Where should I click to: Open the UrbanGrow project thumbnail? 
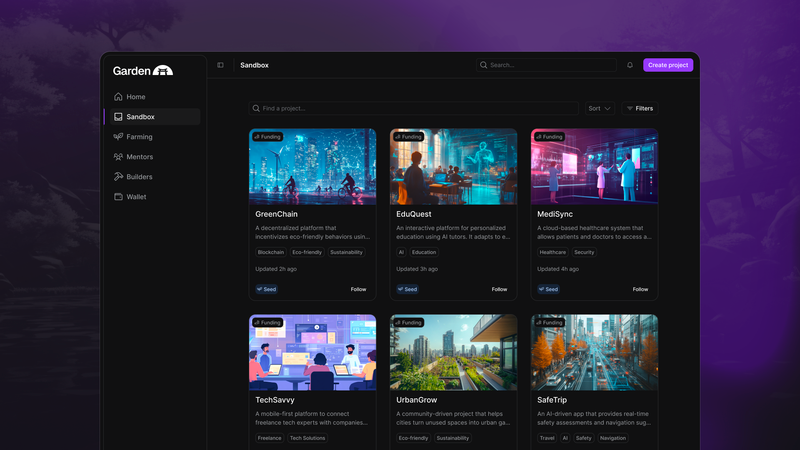click(x=453, y=352)
